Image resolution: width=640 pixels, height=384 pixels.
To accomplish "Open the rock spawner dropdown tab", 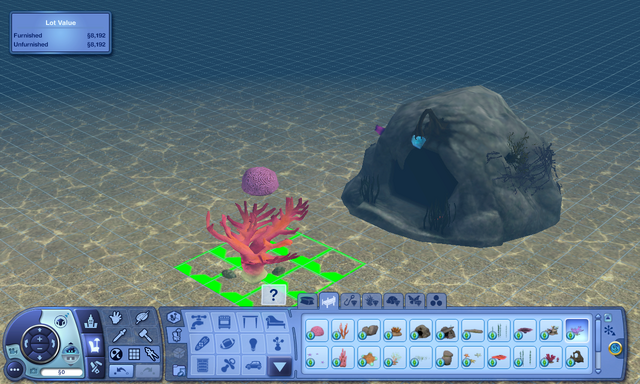I will coord(393,301).
